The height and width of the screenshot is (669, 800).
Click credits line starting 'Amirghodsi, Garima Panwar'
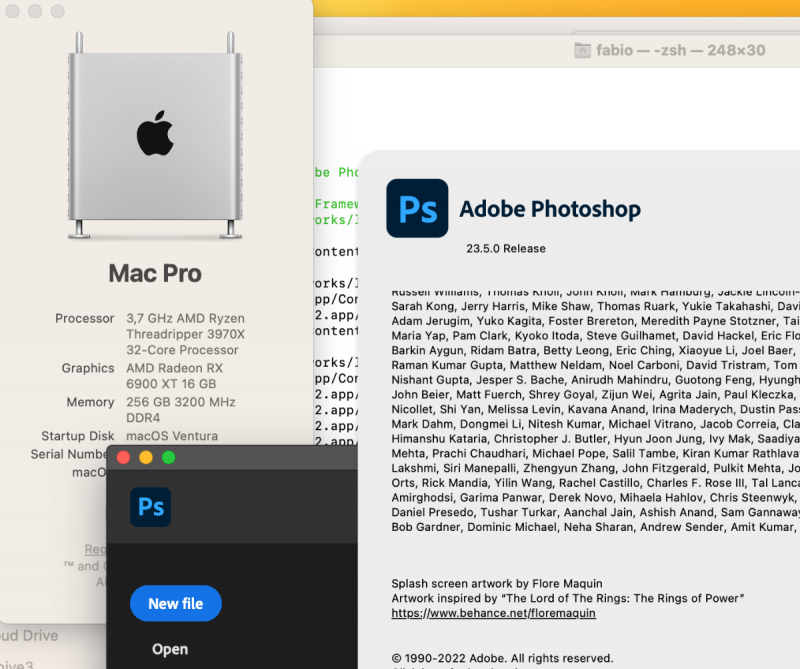595,498
